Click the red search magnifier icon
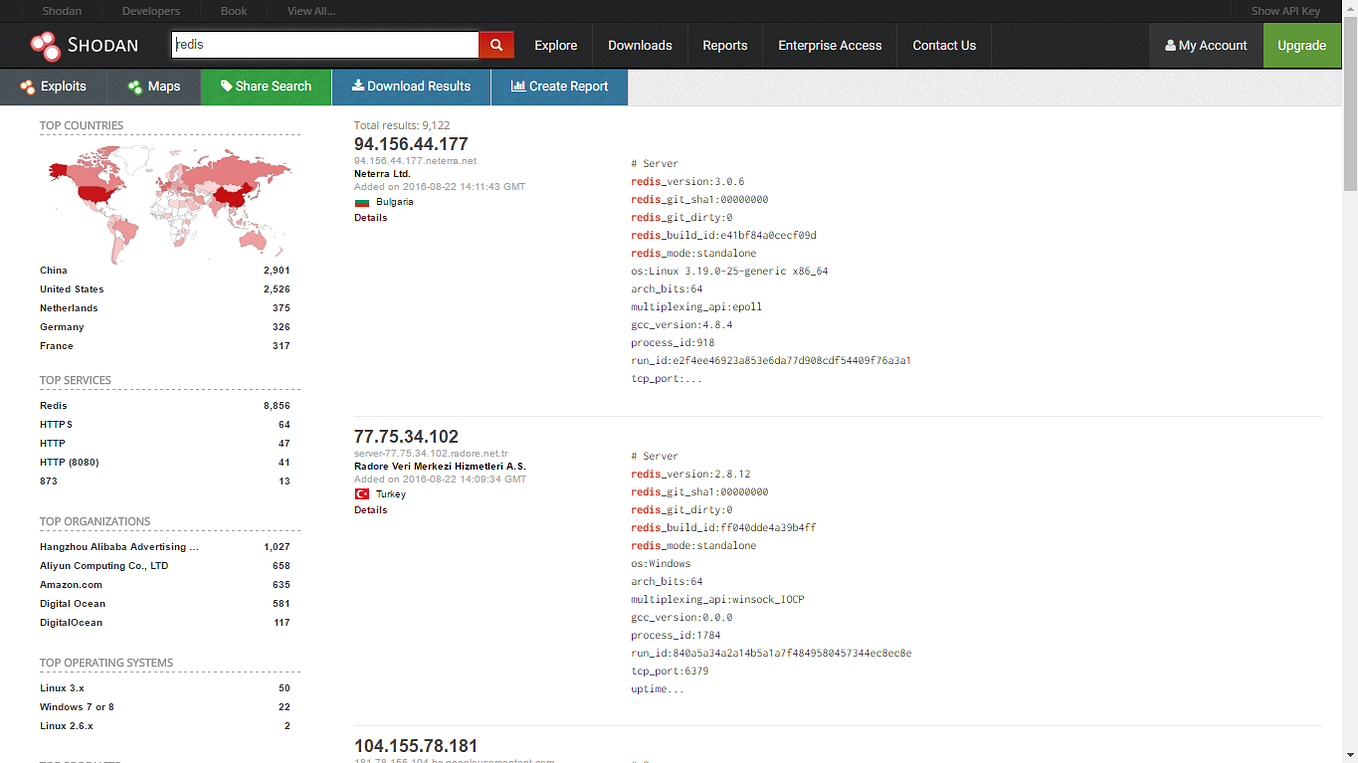The width and height of the screenshot is (1358, 763). [x=496, y=45]
